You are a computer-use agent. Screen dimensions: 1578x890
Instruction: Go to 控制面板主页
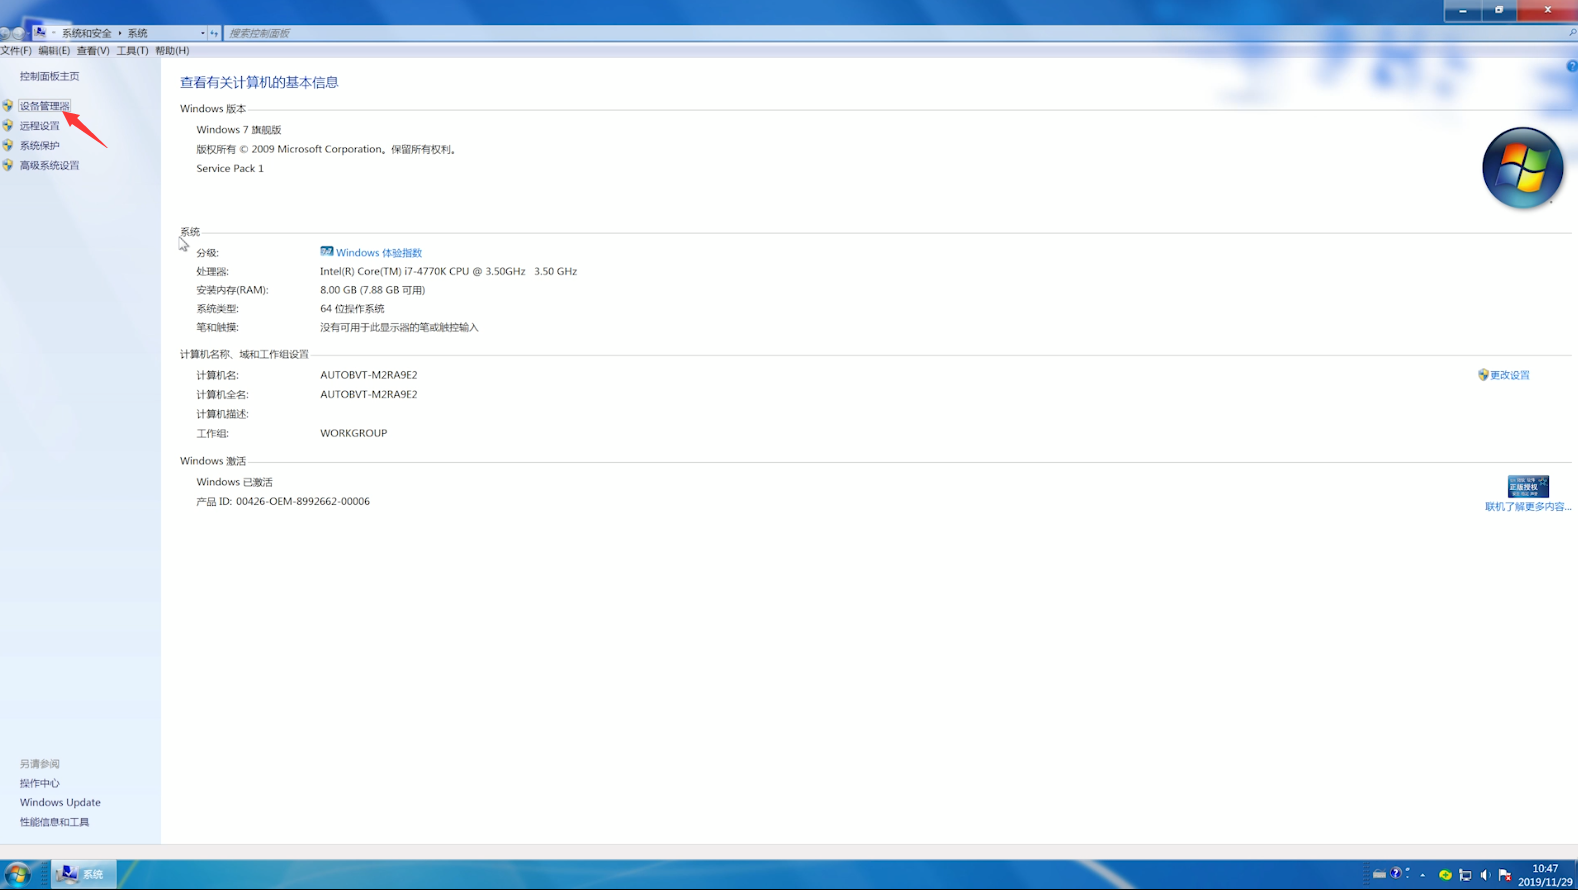pos(49,76)
